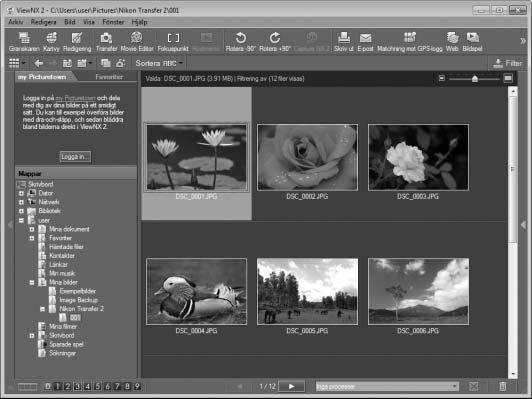Open the Visa menu

89,22
